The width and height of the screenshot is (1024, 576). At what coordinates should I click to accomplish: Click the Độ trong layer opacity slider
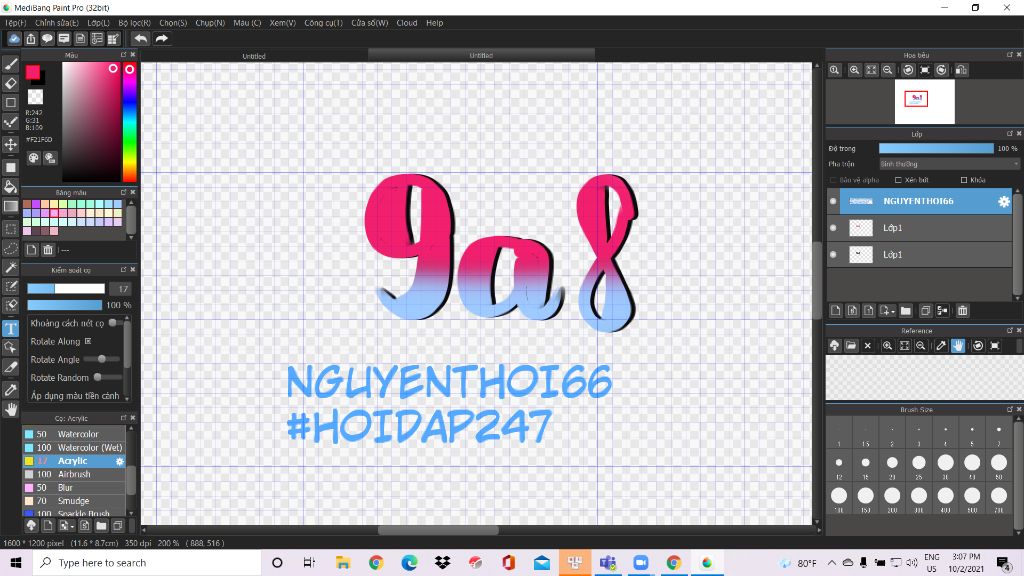coord(936,148)
